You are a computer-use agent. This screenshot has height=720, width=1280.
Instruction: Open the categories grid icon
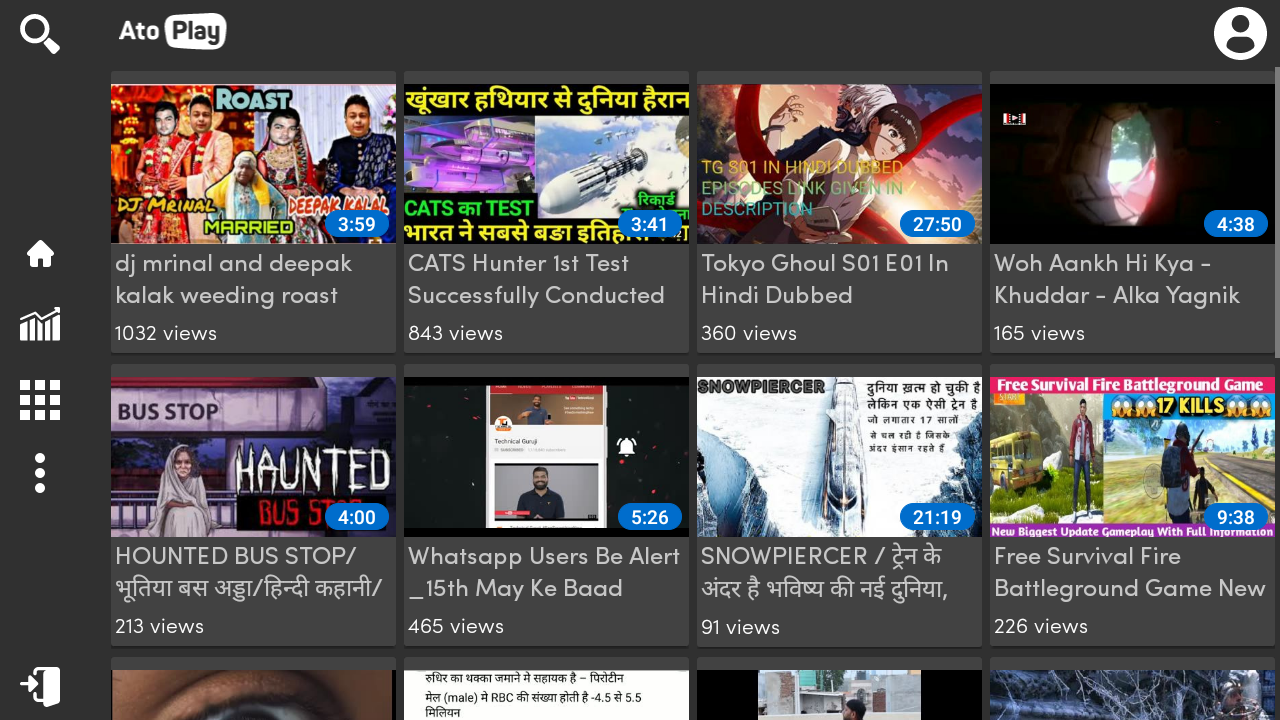(x=40, y=400)
